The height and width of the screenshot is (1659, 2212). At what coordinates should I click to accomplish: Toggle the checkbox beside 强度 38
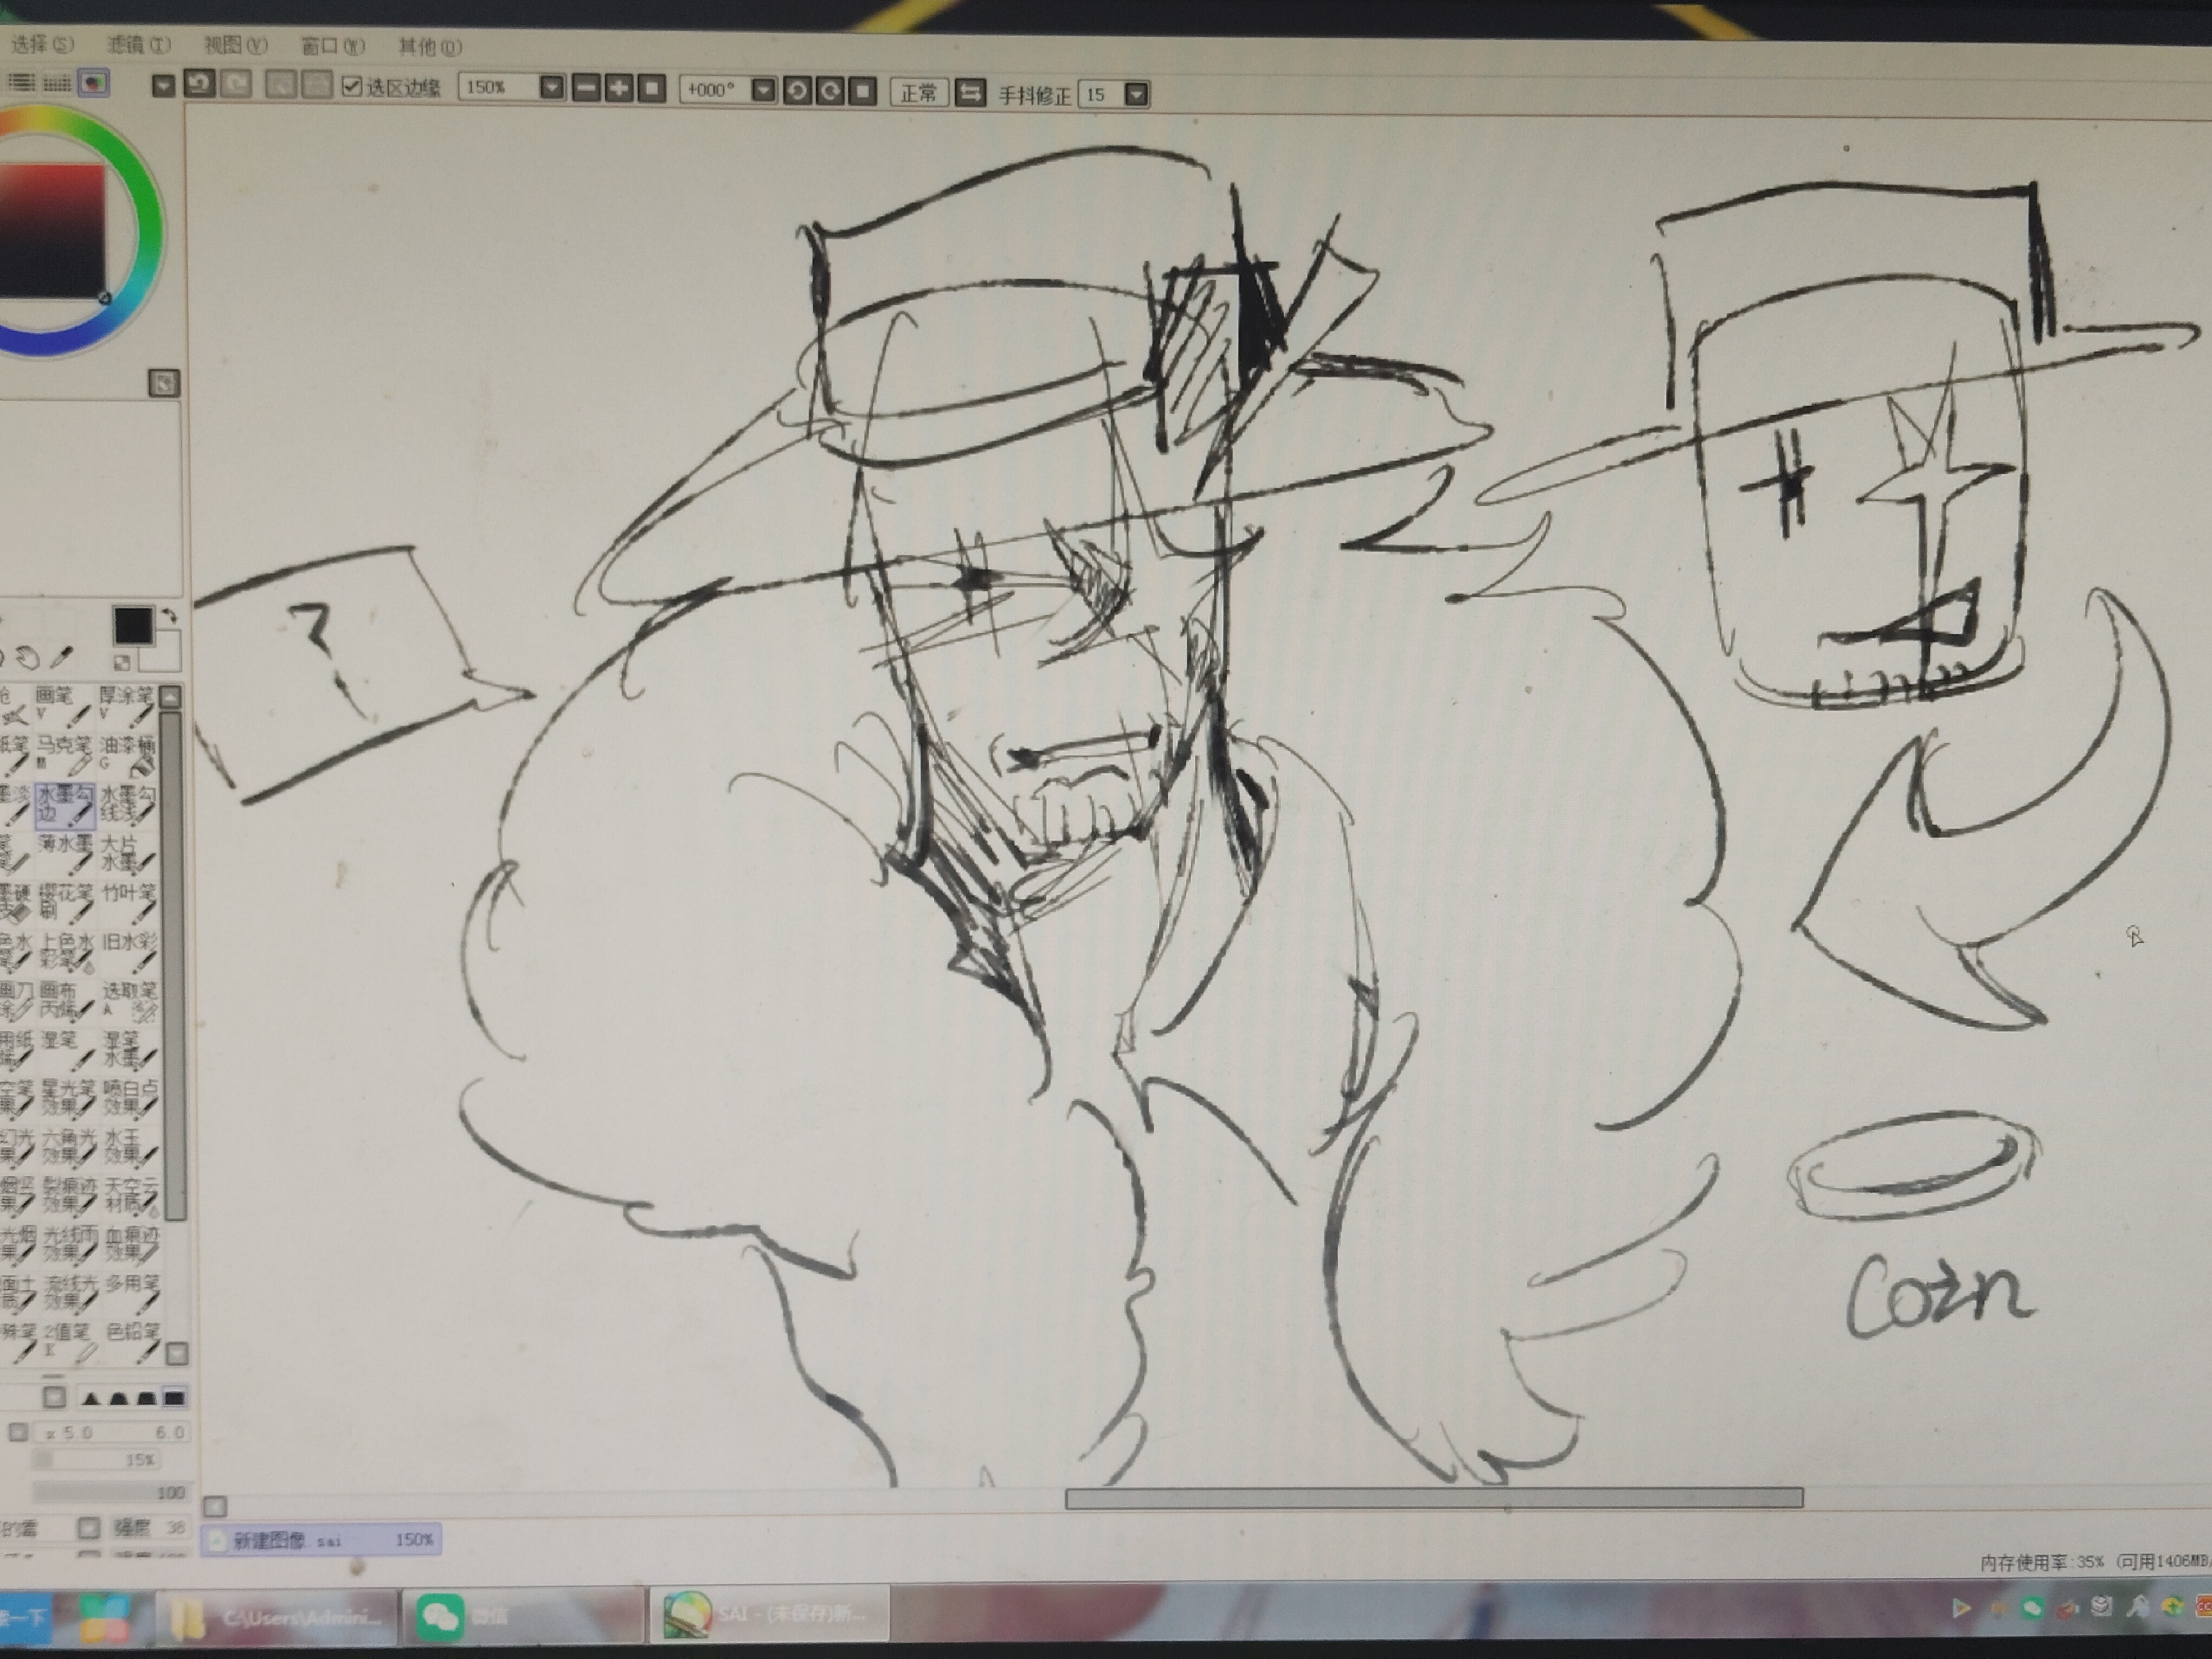point(89,1528)
